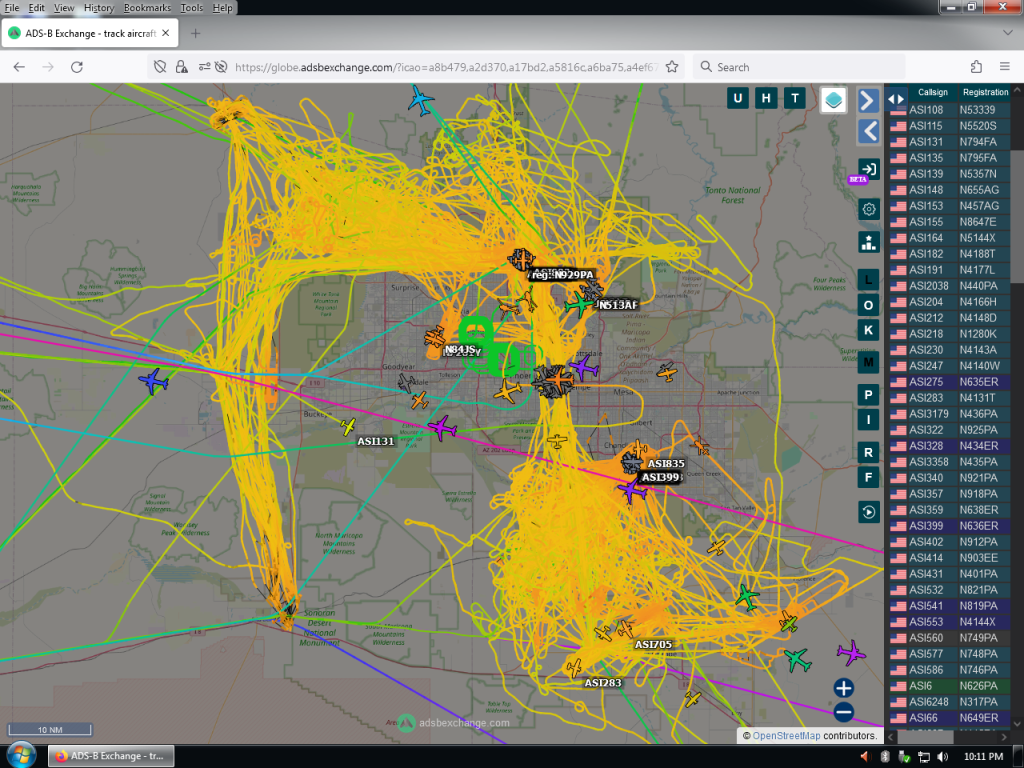Select the light blue aircraft at top of map
The width and height of the screenshot is (1024, 768).
point(421,101)
